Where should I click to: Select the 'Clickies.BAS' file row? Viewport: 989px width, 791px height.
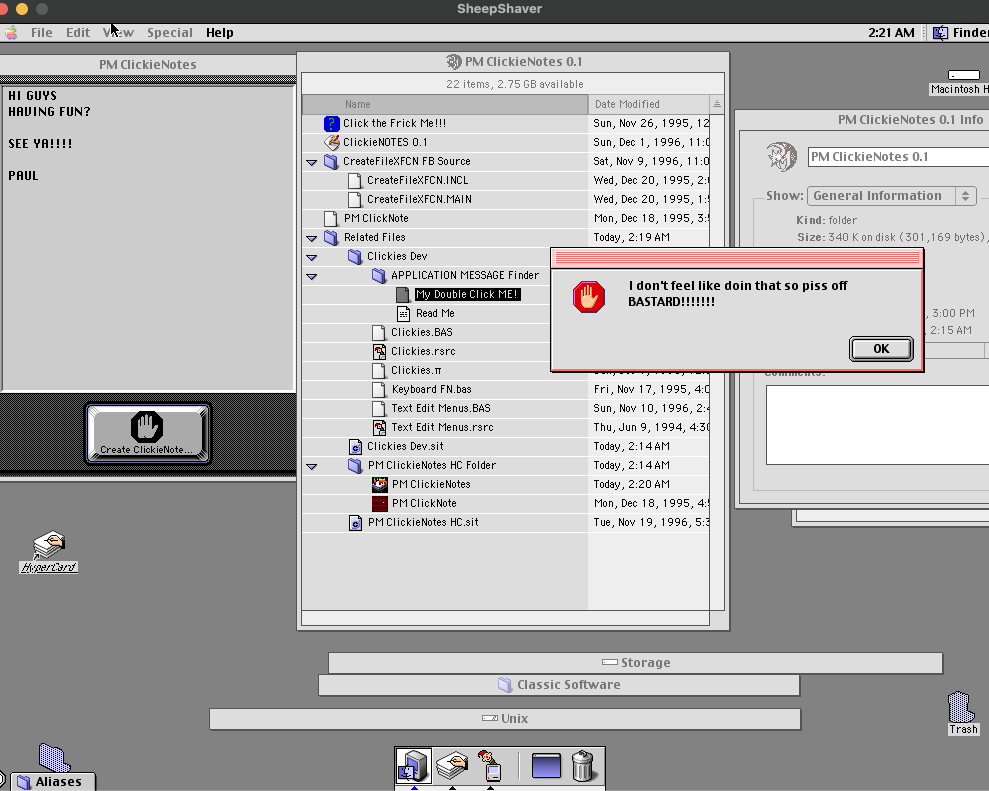point(421,332)
